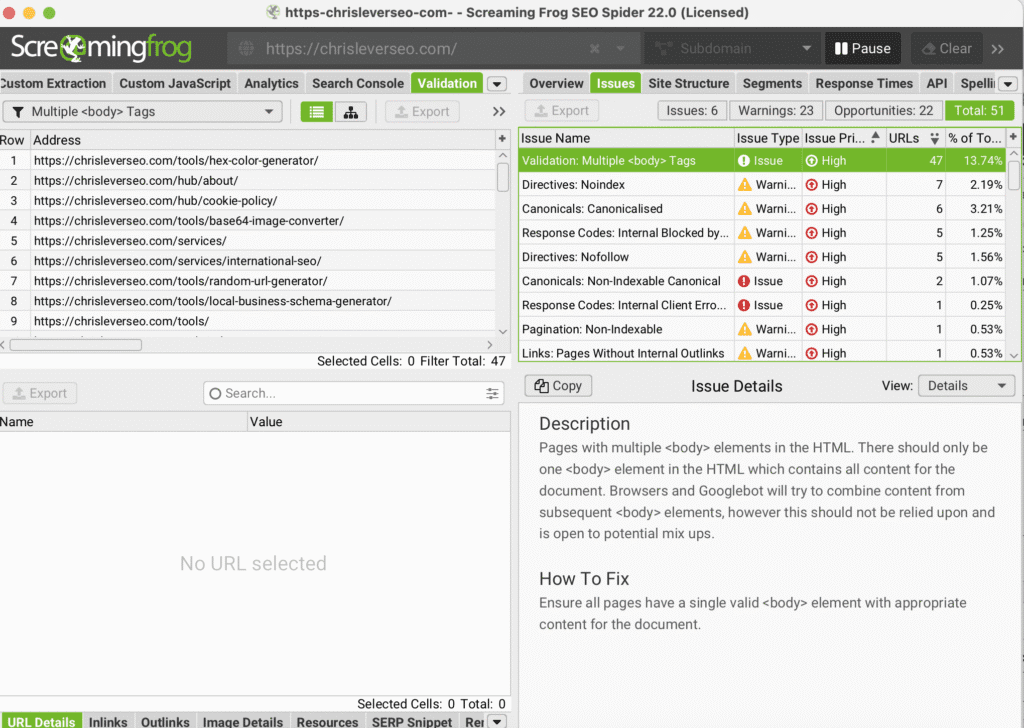Click plus icon above issues table
This screenshot has width=1024, height=728.
(x=1013, y=137)
